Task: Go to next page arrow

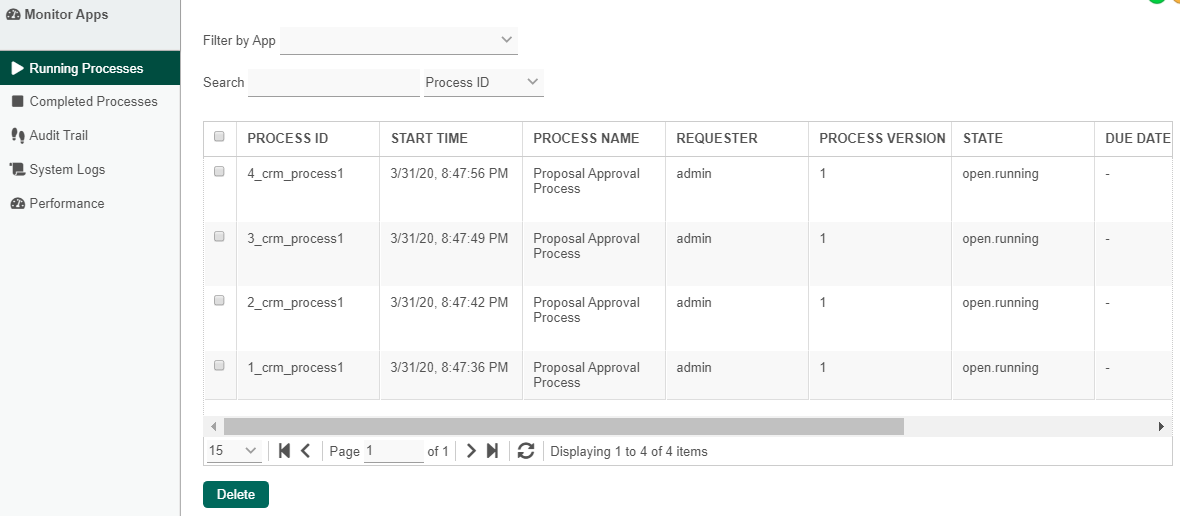Action: [x=471, y=451]
